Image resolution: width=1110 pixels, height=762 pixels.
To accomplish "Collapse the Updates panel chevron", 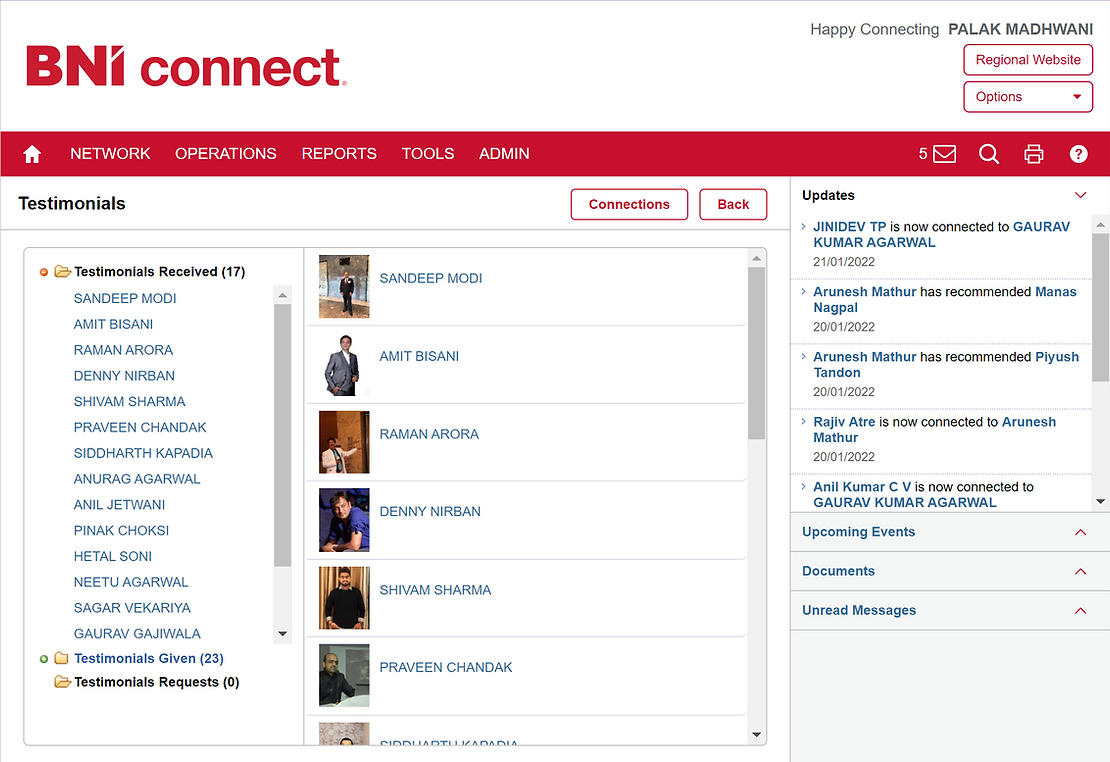I will pos(1080,195).
